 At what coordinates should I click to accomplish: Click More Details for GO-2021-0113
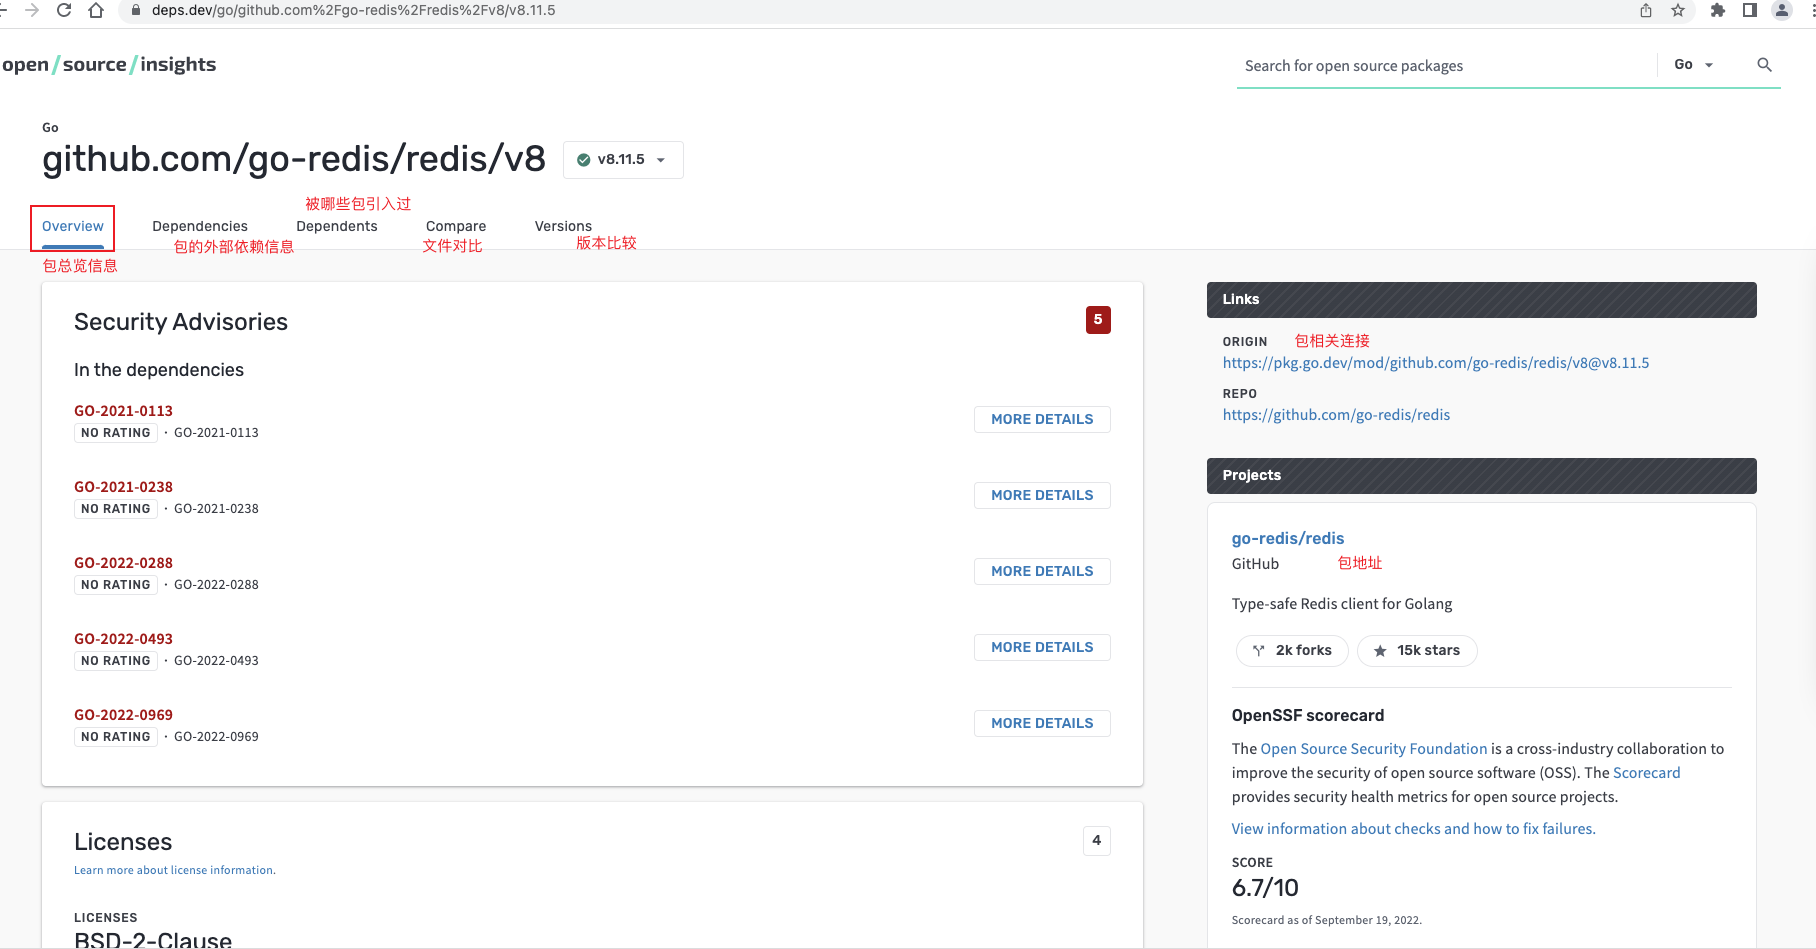[x=1042, y=419]
